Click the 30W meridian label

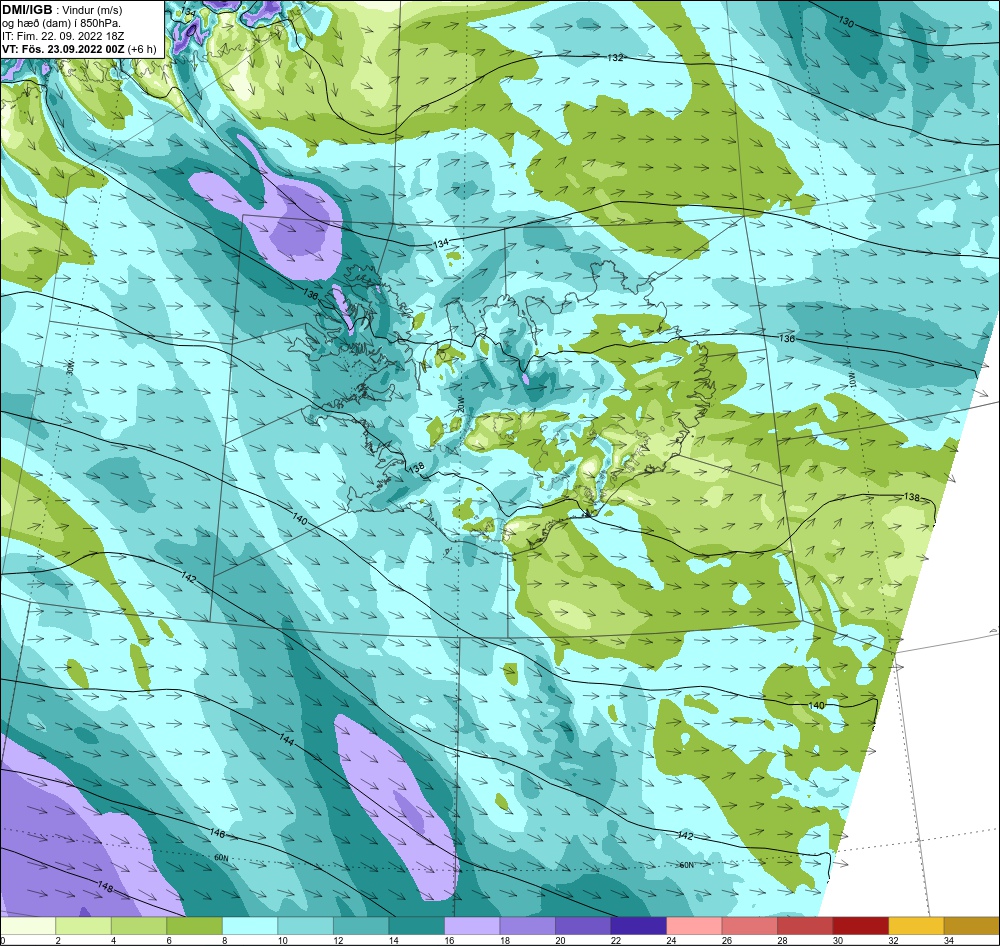pyautogui.click(x=70, y=367)
